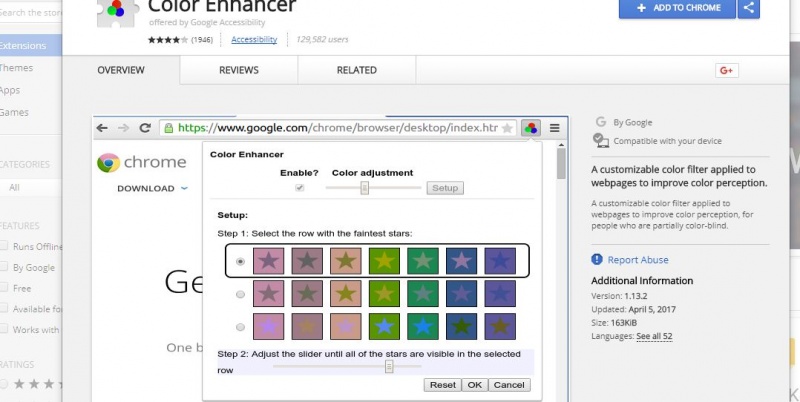
Task: Click the Report Abuse link
Action: point(638,260)
